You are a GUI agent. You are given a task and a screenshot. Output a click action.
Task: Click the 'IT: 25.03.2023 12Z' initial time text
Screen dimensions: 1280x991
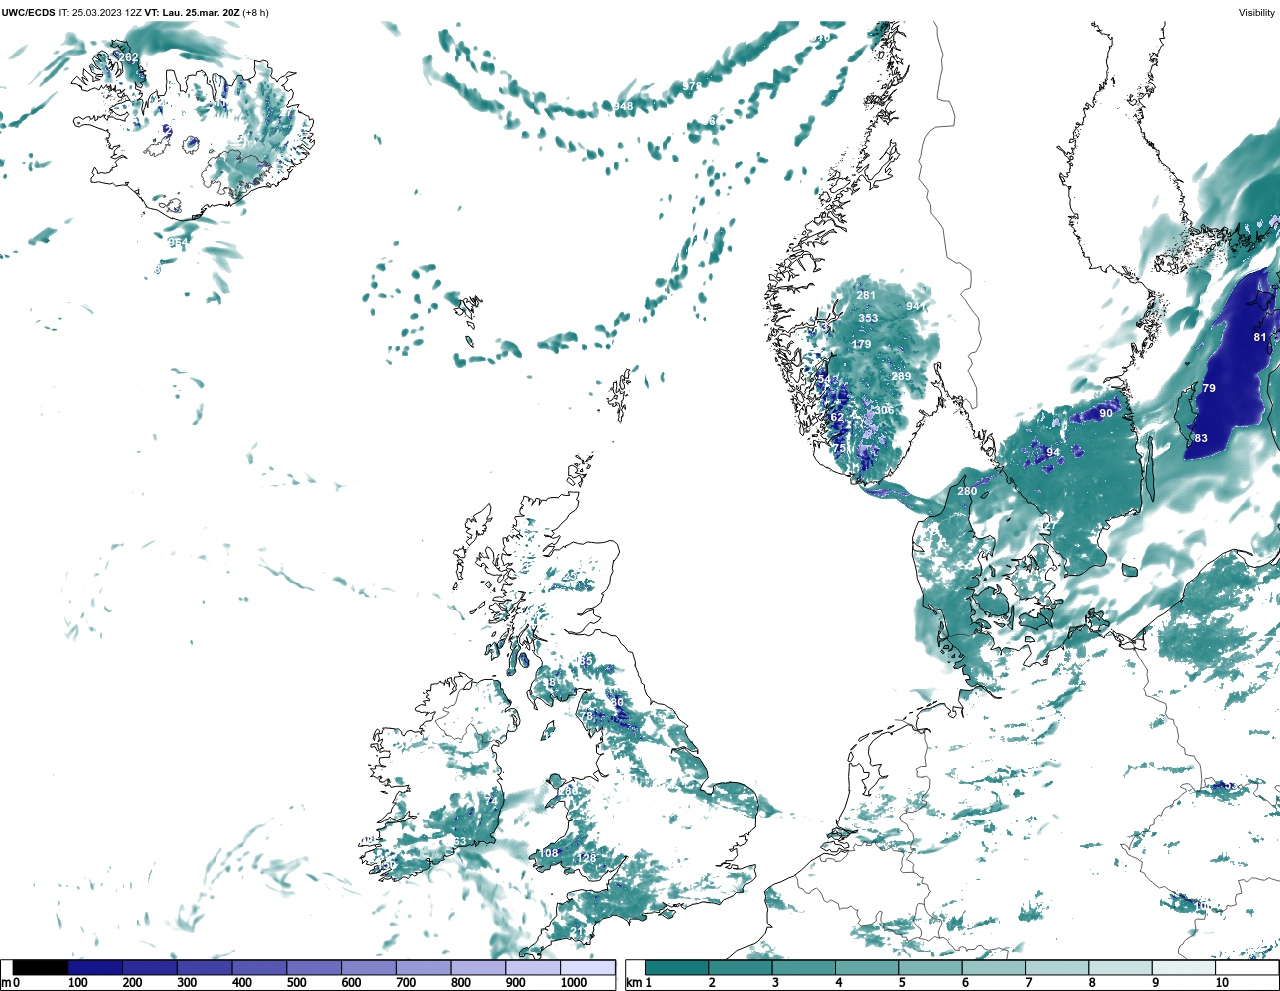tap(100, 13)
